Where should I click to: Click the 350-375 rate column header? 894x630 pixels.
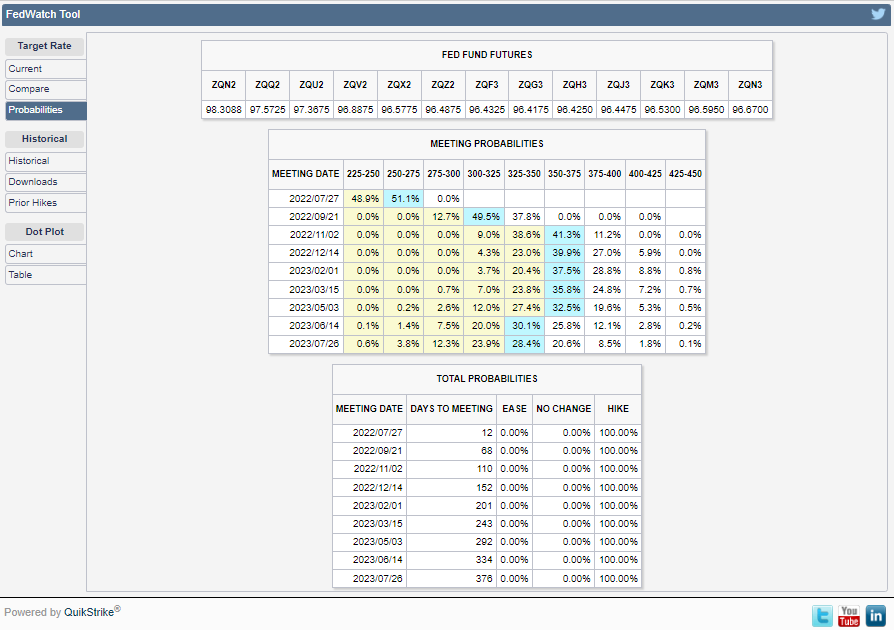coord(565,173)
